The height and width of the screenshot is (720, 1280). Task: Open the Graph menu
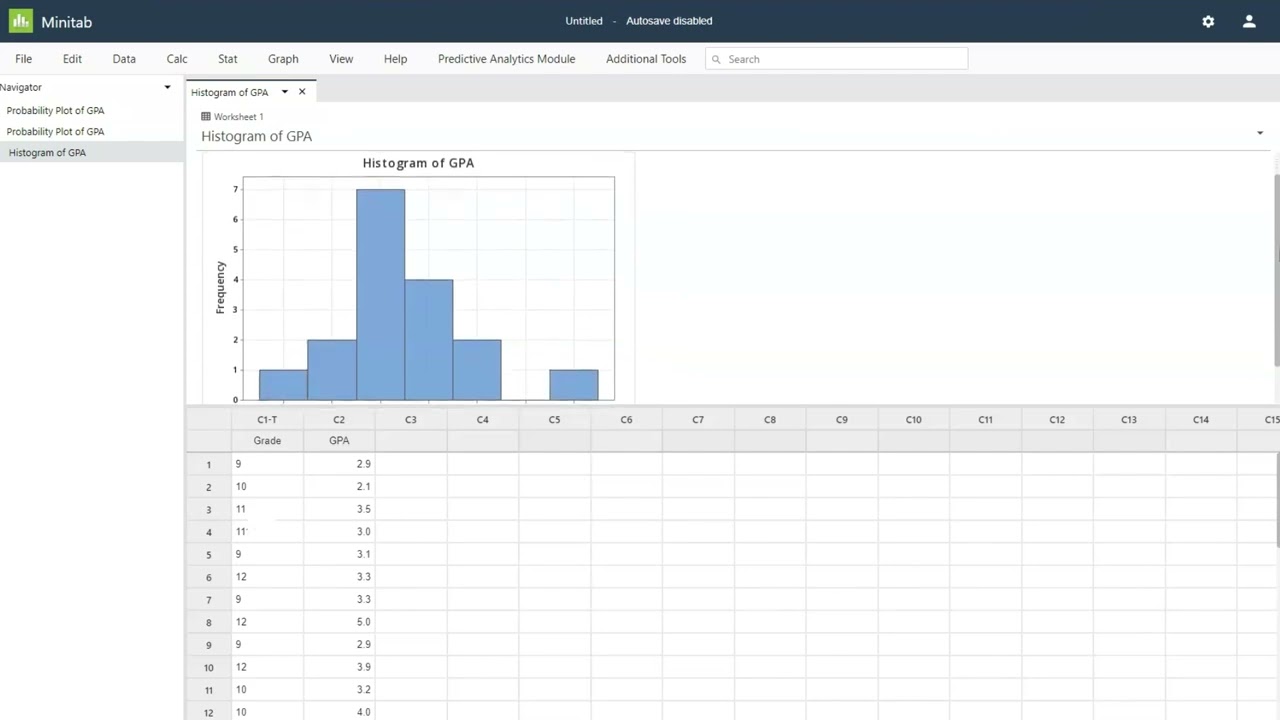283,59
